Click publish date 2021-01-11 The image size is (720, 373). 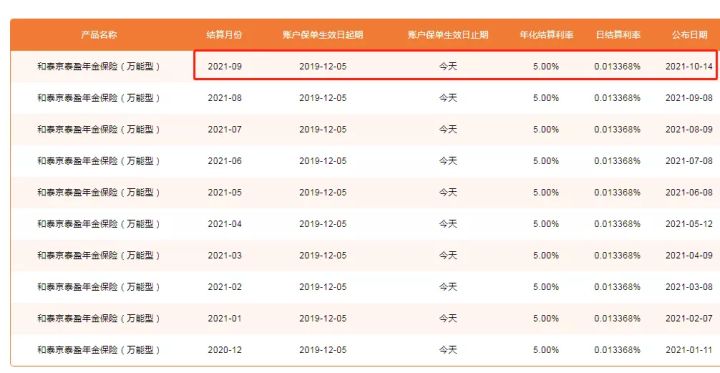(689, 350)
